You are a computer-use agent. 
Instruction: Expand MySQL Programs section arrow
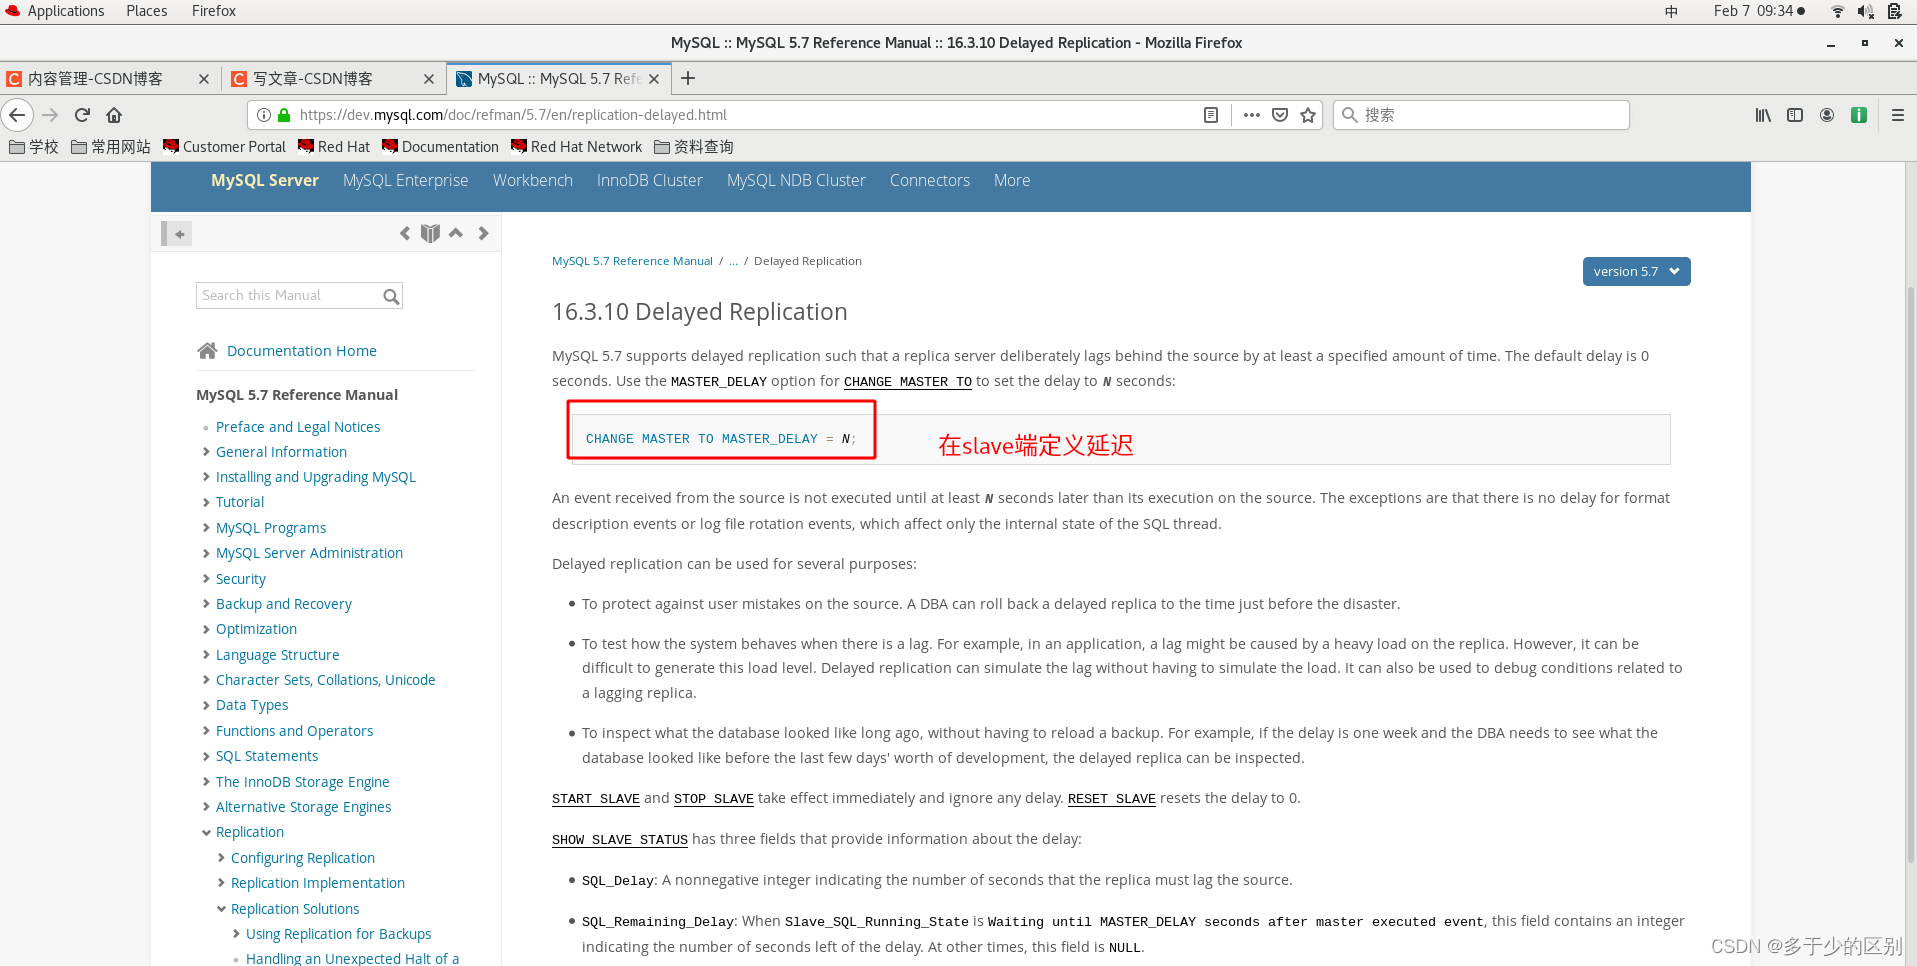(206, 528)
